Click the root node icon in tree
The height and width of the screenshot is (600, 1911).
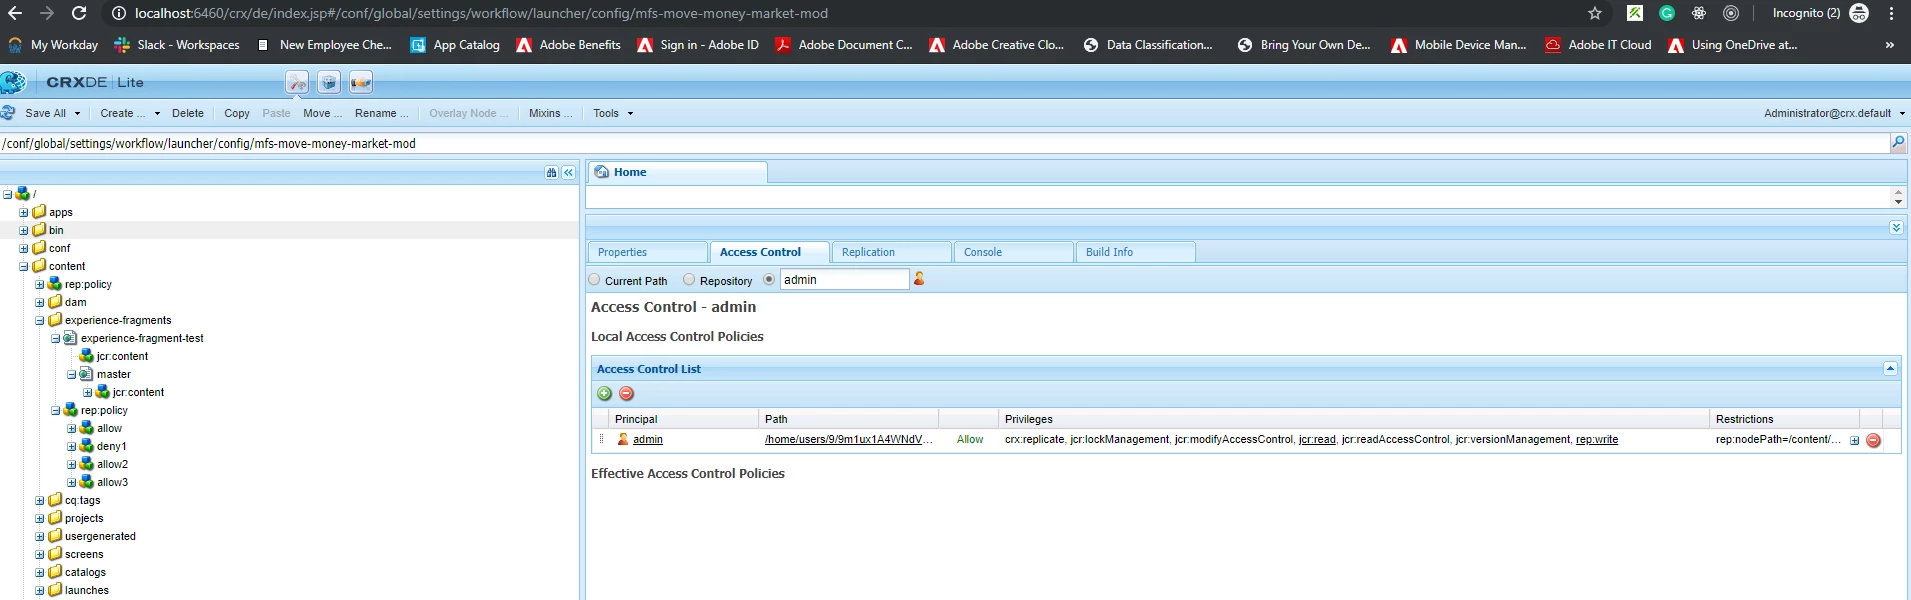tap(23, 193)
